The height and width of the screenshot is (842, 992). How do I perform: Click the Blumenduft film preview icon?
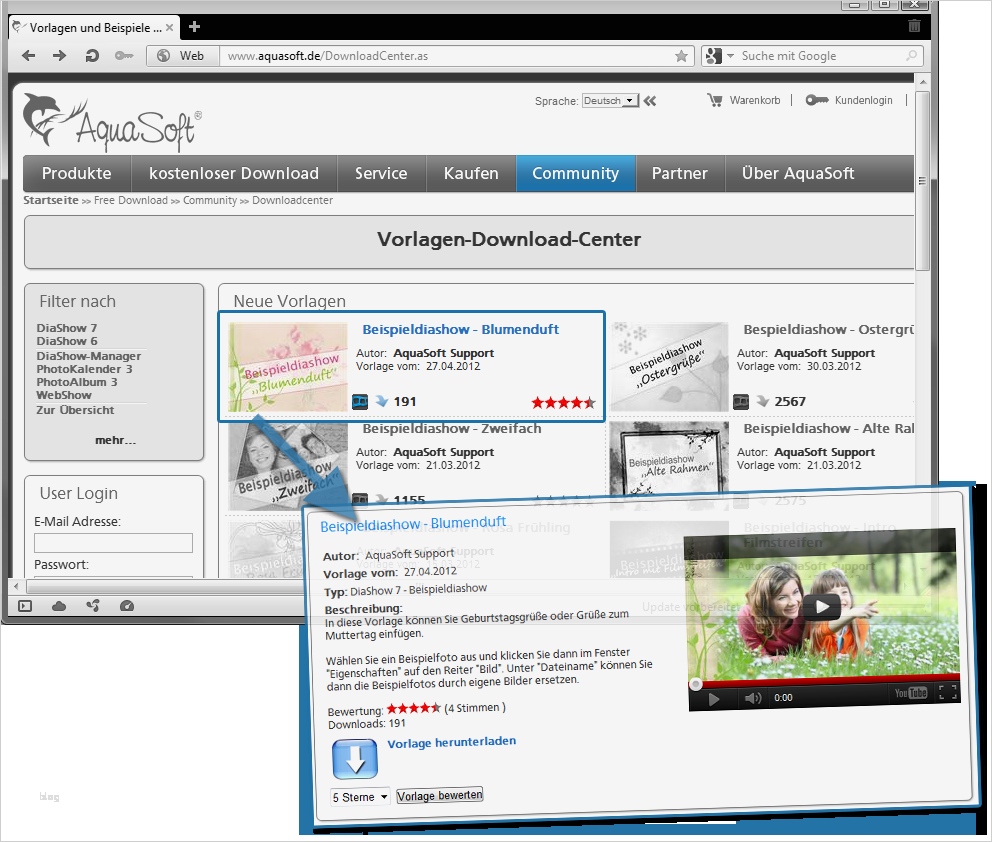click(x=360, y=402)
